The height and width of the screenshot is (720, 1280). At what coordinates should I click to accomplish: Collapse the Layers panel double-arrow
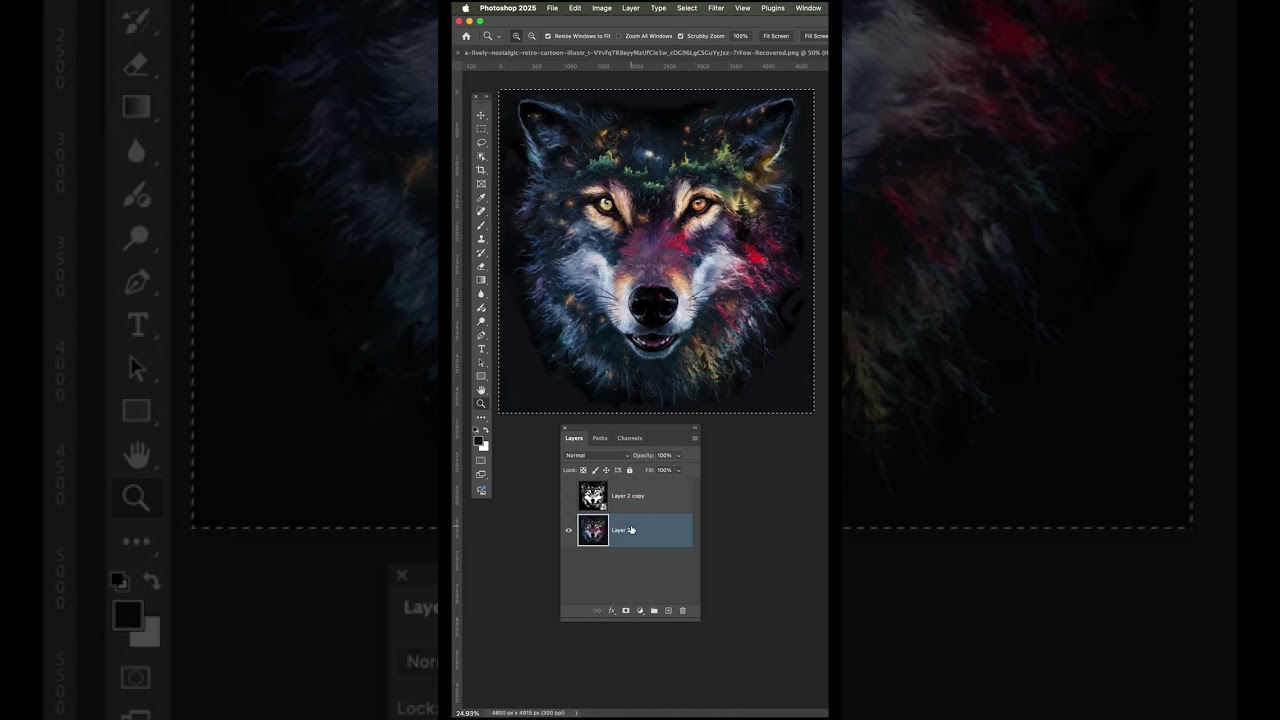pyautogui.click(x=695, y=428)
